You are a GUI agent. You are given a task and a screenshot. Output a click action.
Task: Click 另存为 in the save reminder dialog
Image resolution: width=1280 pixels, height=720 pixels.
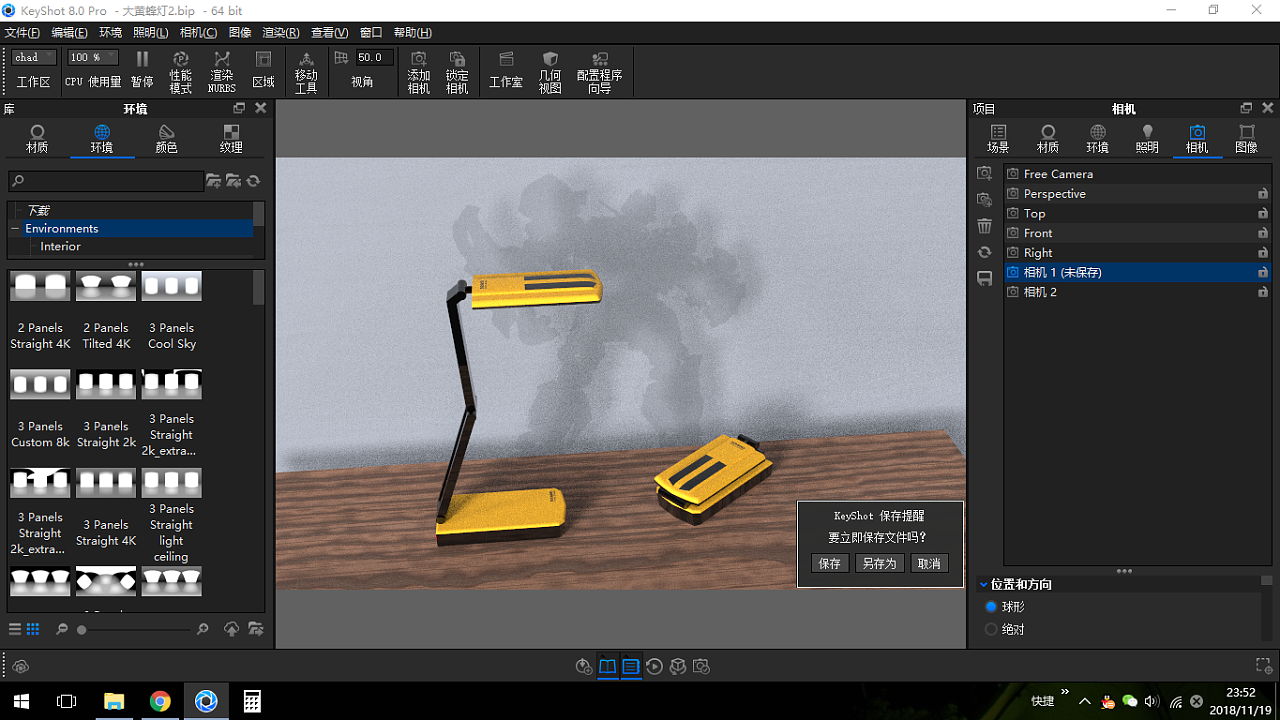click(x=879, y=563)
